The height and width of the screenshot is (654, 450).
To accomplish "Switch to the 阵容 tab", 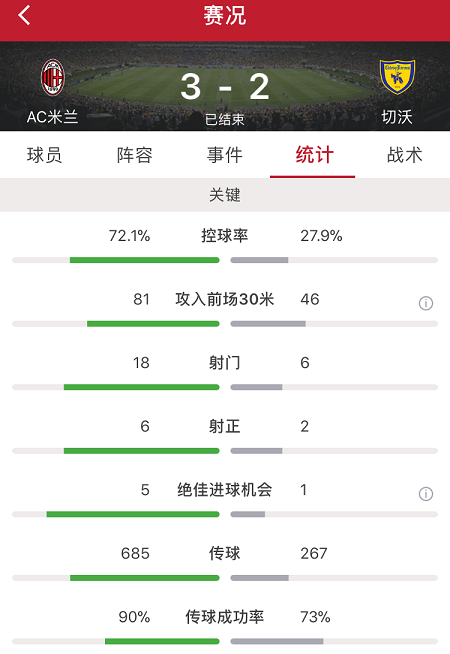I will tap(135, 155).
